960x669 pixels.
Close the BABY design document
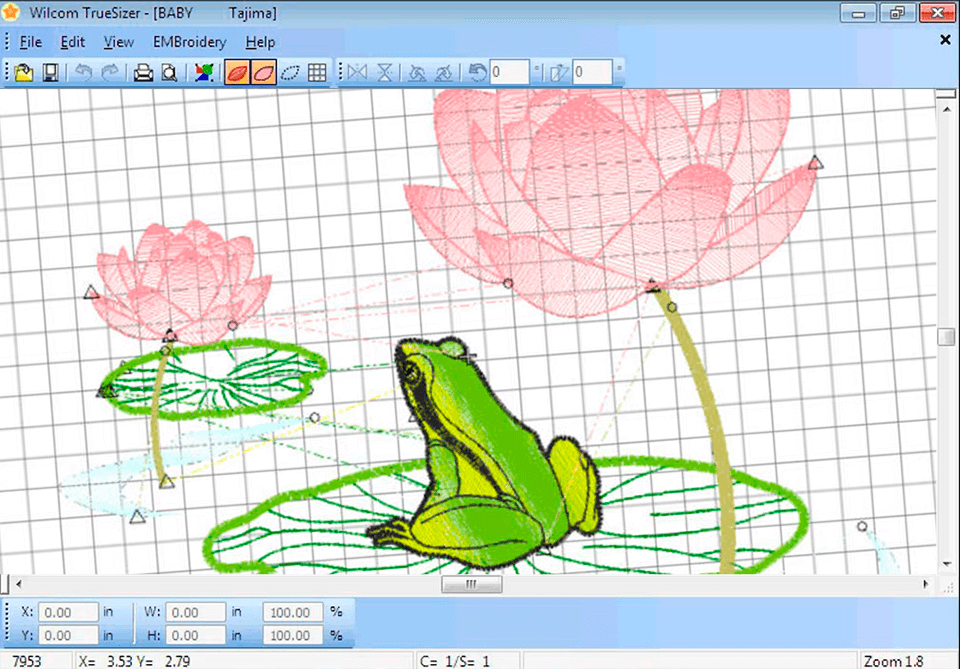pos(945,41)
